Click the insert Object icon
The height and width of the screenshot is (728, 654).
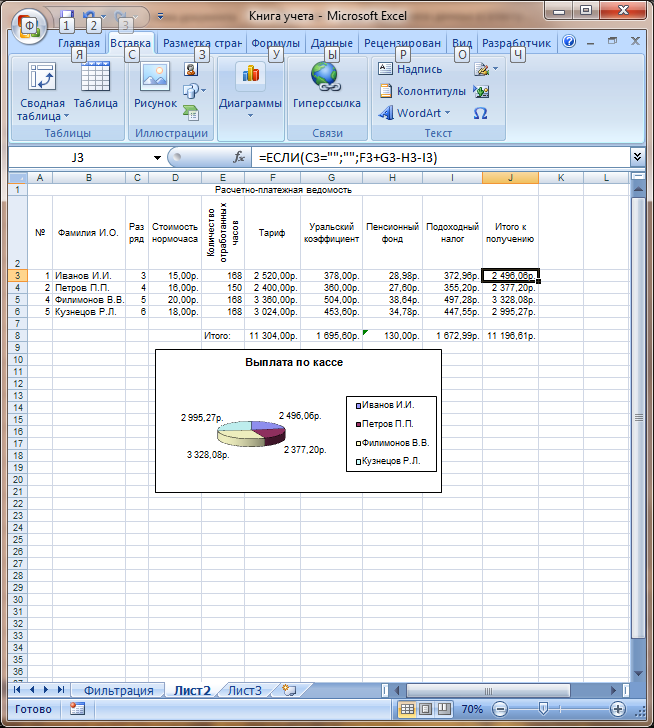click(481, 91)
